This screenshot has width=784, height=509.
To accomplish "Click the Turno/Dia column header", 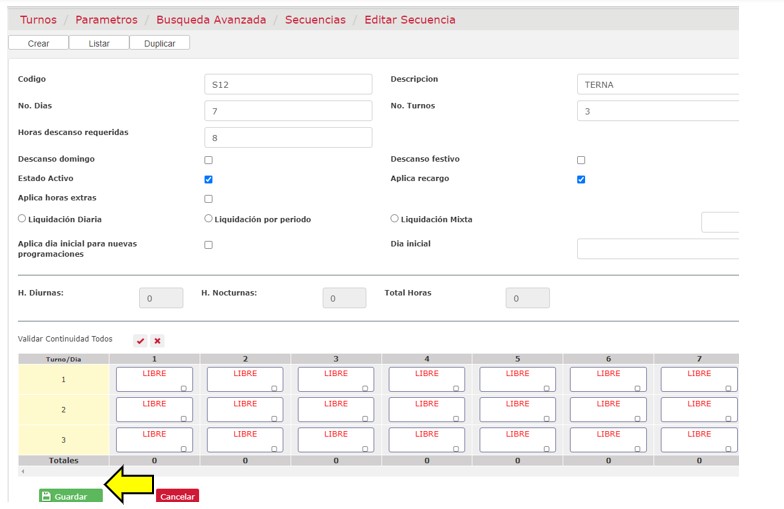I will point(64,359).
